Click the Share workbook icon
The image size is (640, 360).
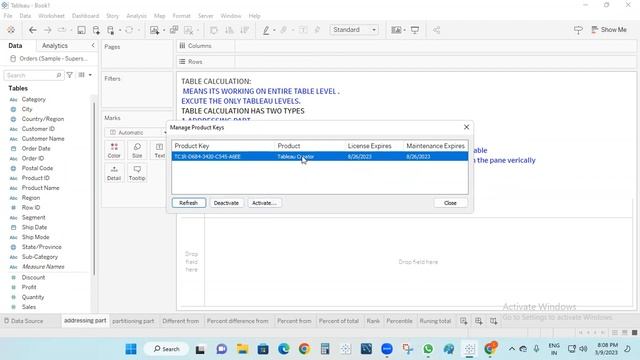point(436,30)
